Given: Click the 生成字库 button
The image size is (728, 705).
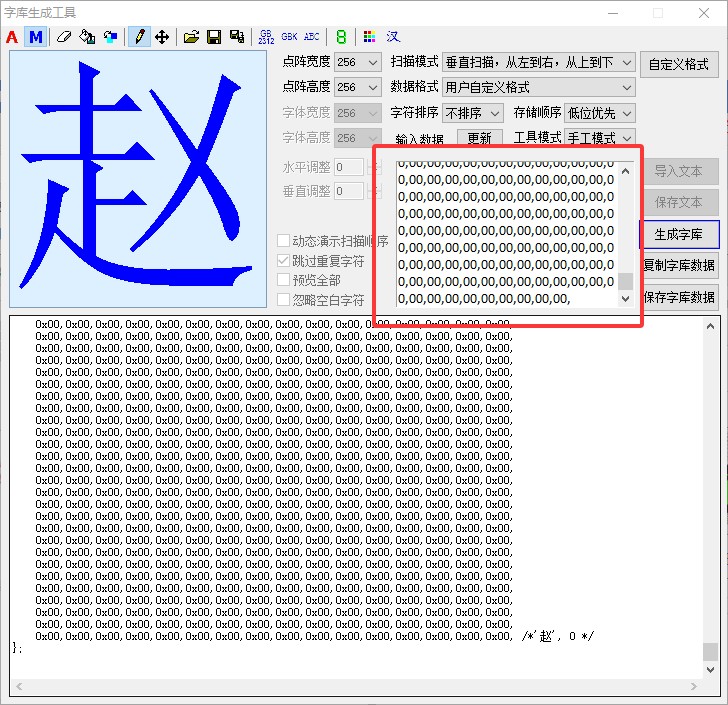Looking at the screenshot, I should pyautogui.click(x=679, y=235).
